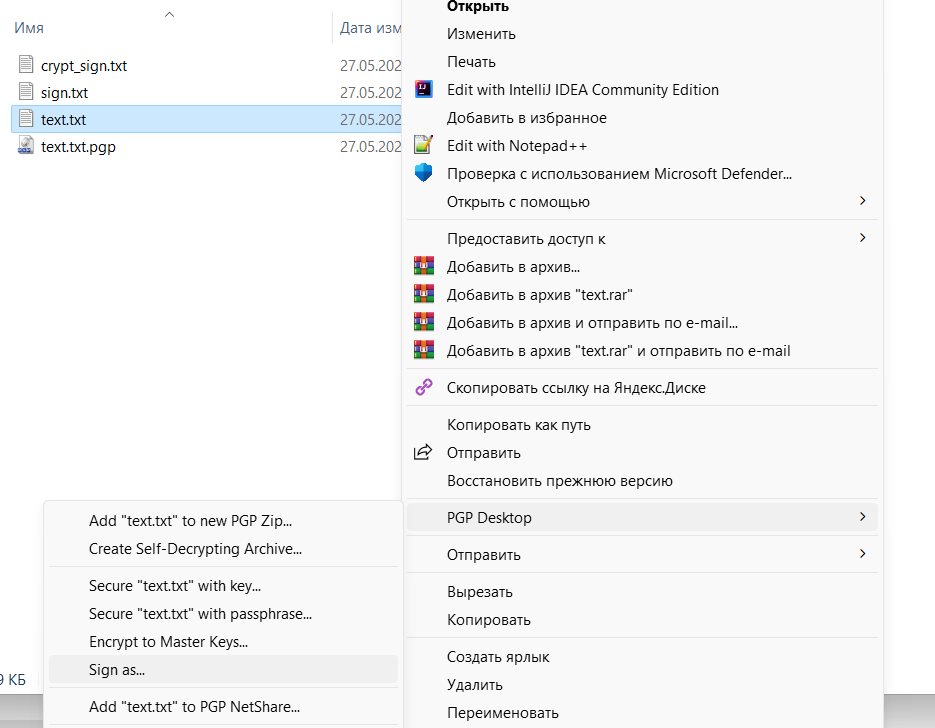This screenshot has height=728, width=935.
Task: Click the text.txt file icon
Action: 26,117
